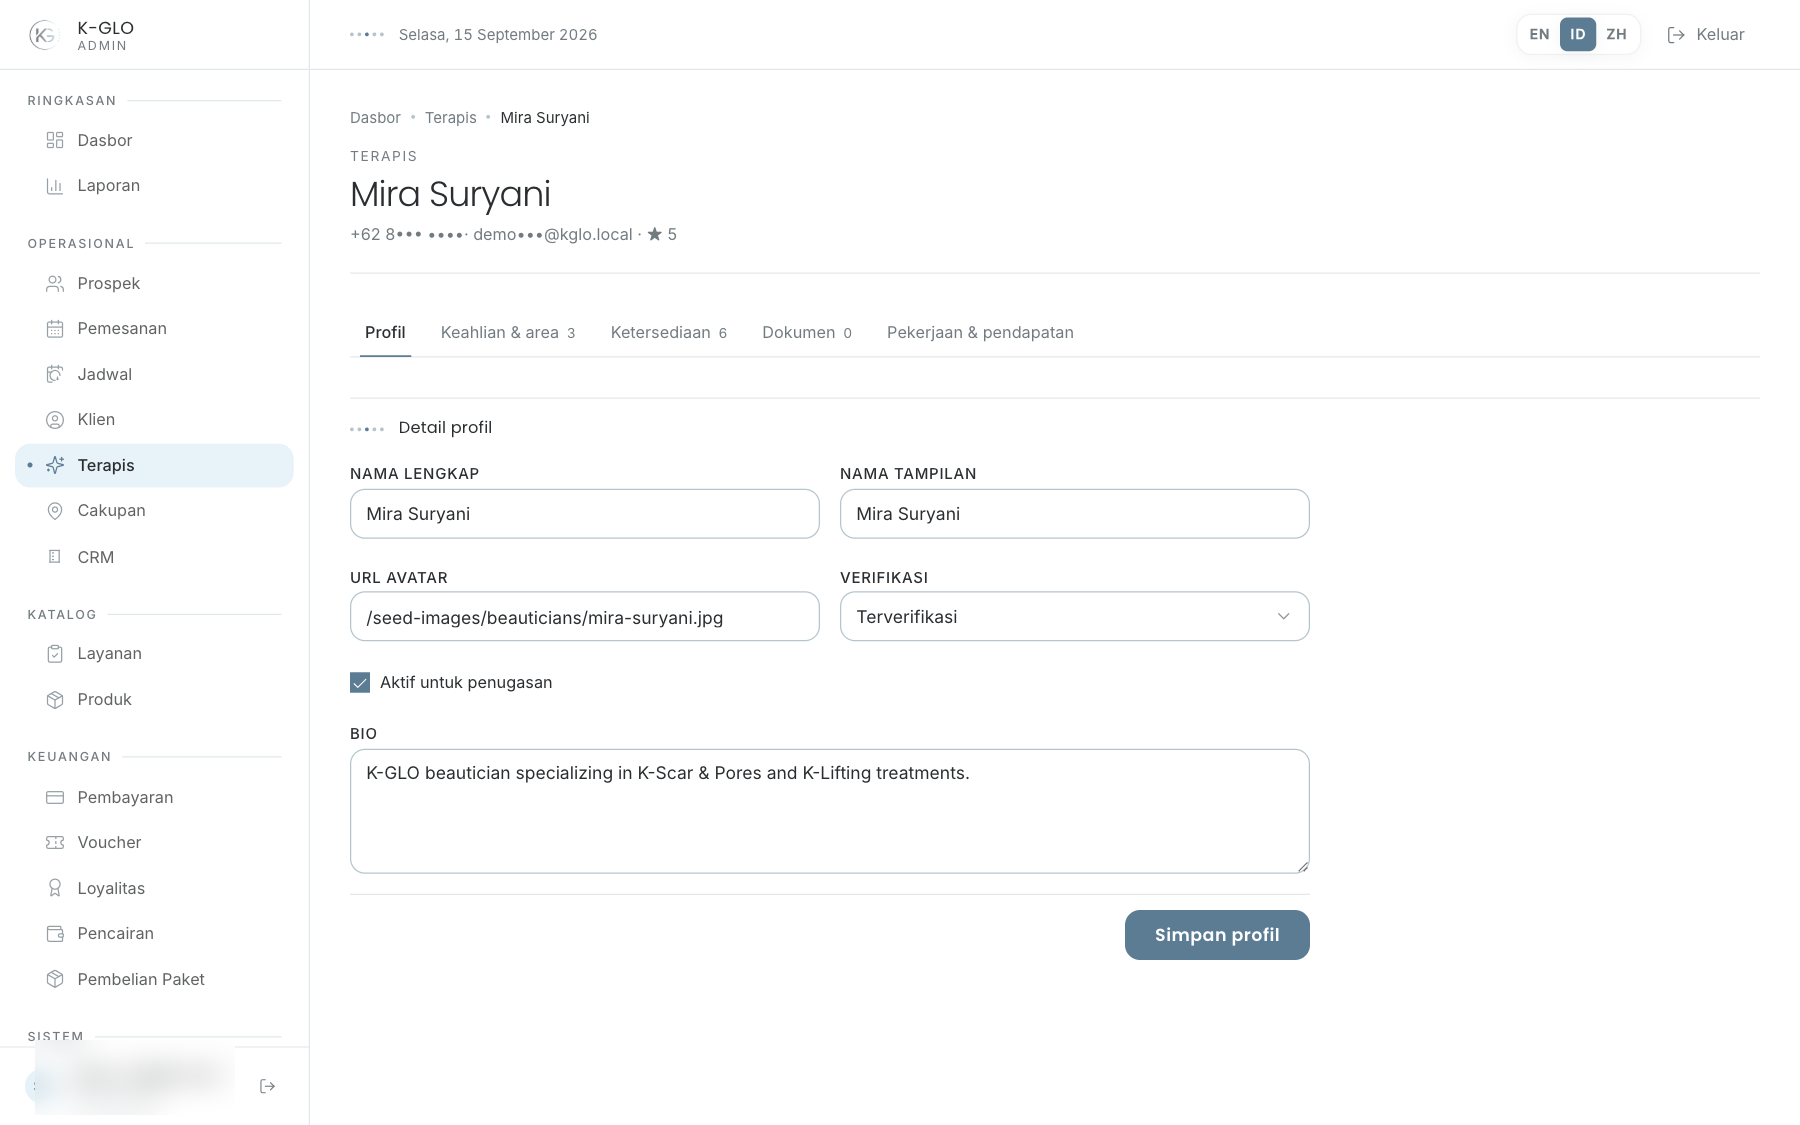This screenshot has height=1125, width=1800.
Task: Open Pekerjaan & pendapatan tab
Action: (x=980, y=333)
